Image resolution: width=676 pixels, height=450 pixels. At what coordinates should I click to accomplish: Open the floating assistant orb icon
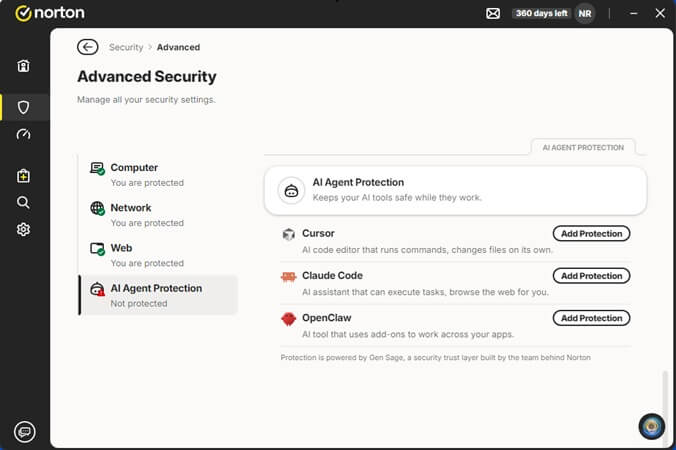[651, 426]
